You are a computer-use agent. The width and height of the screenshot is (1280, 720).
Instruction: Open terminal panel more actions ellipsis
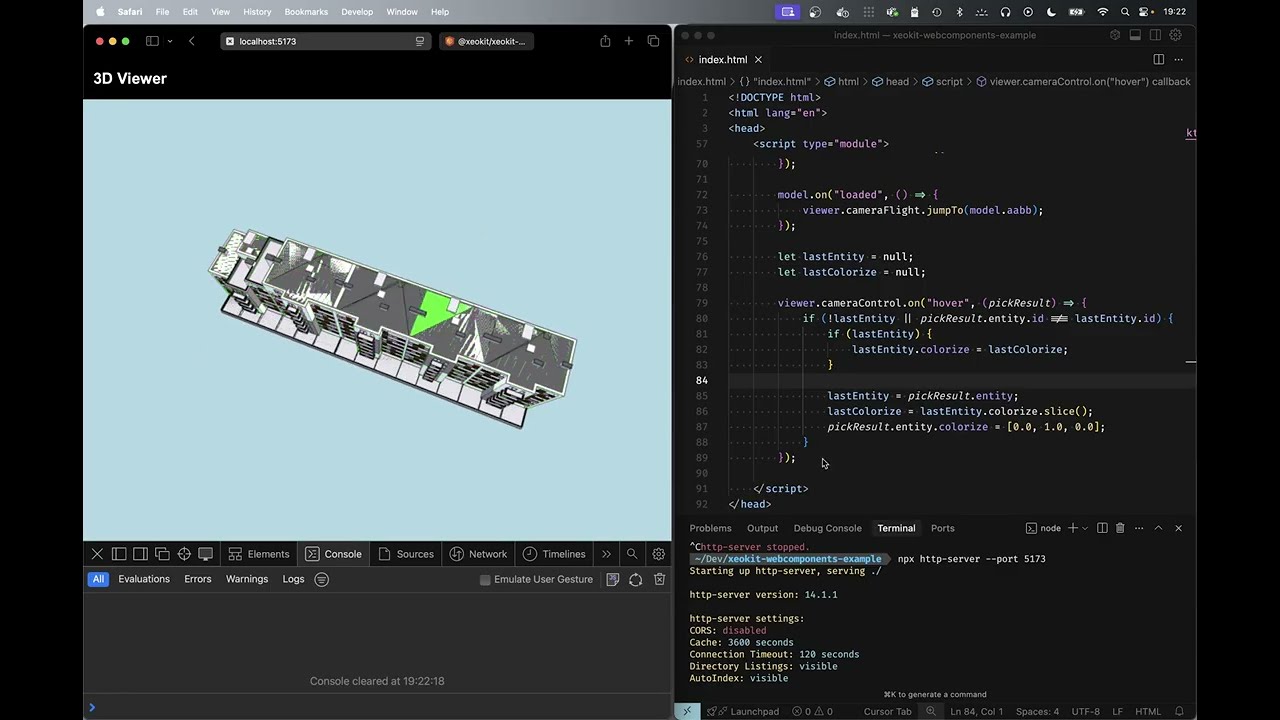pos(1139,528)
